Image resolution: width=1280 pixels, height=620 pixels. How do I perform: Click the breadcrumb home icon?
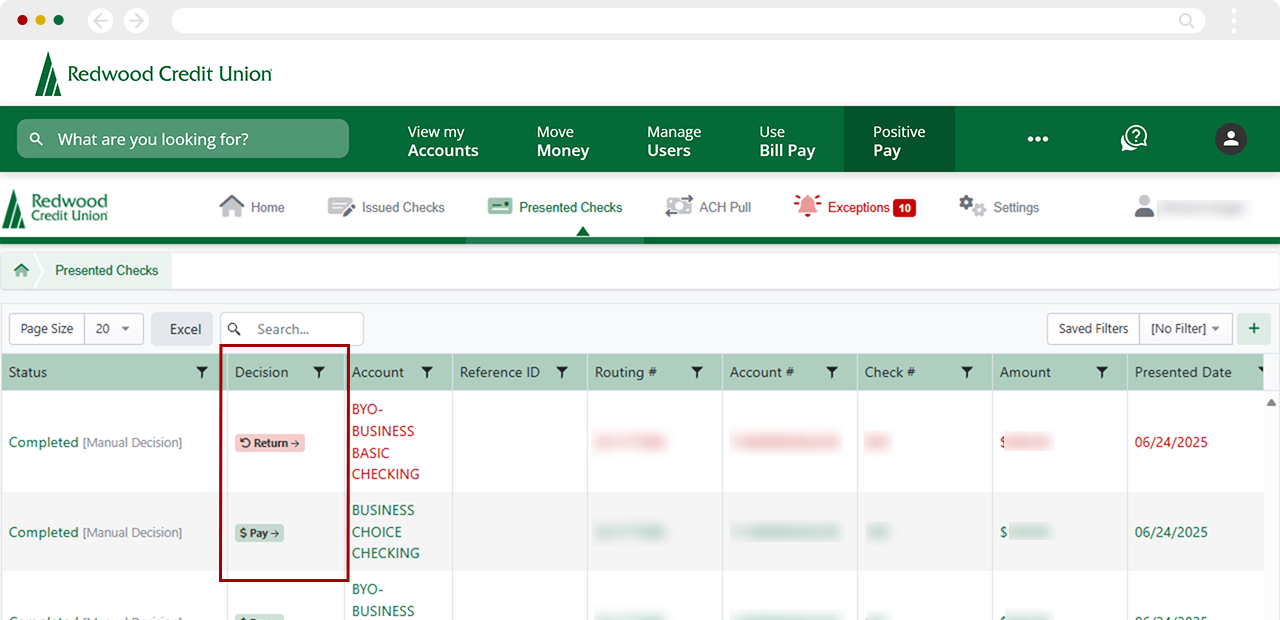point(21,270)
